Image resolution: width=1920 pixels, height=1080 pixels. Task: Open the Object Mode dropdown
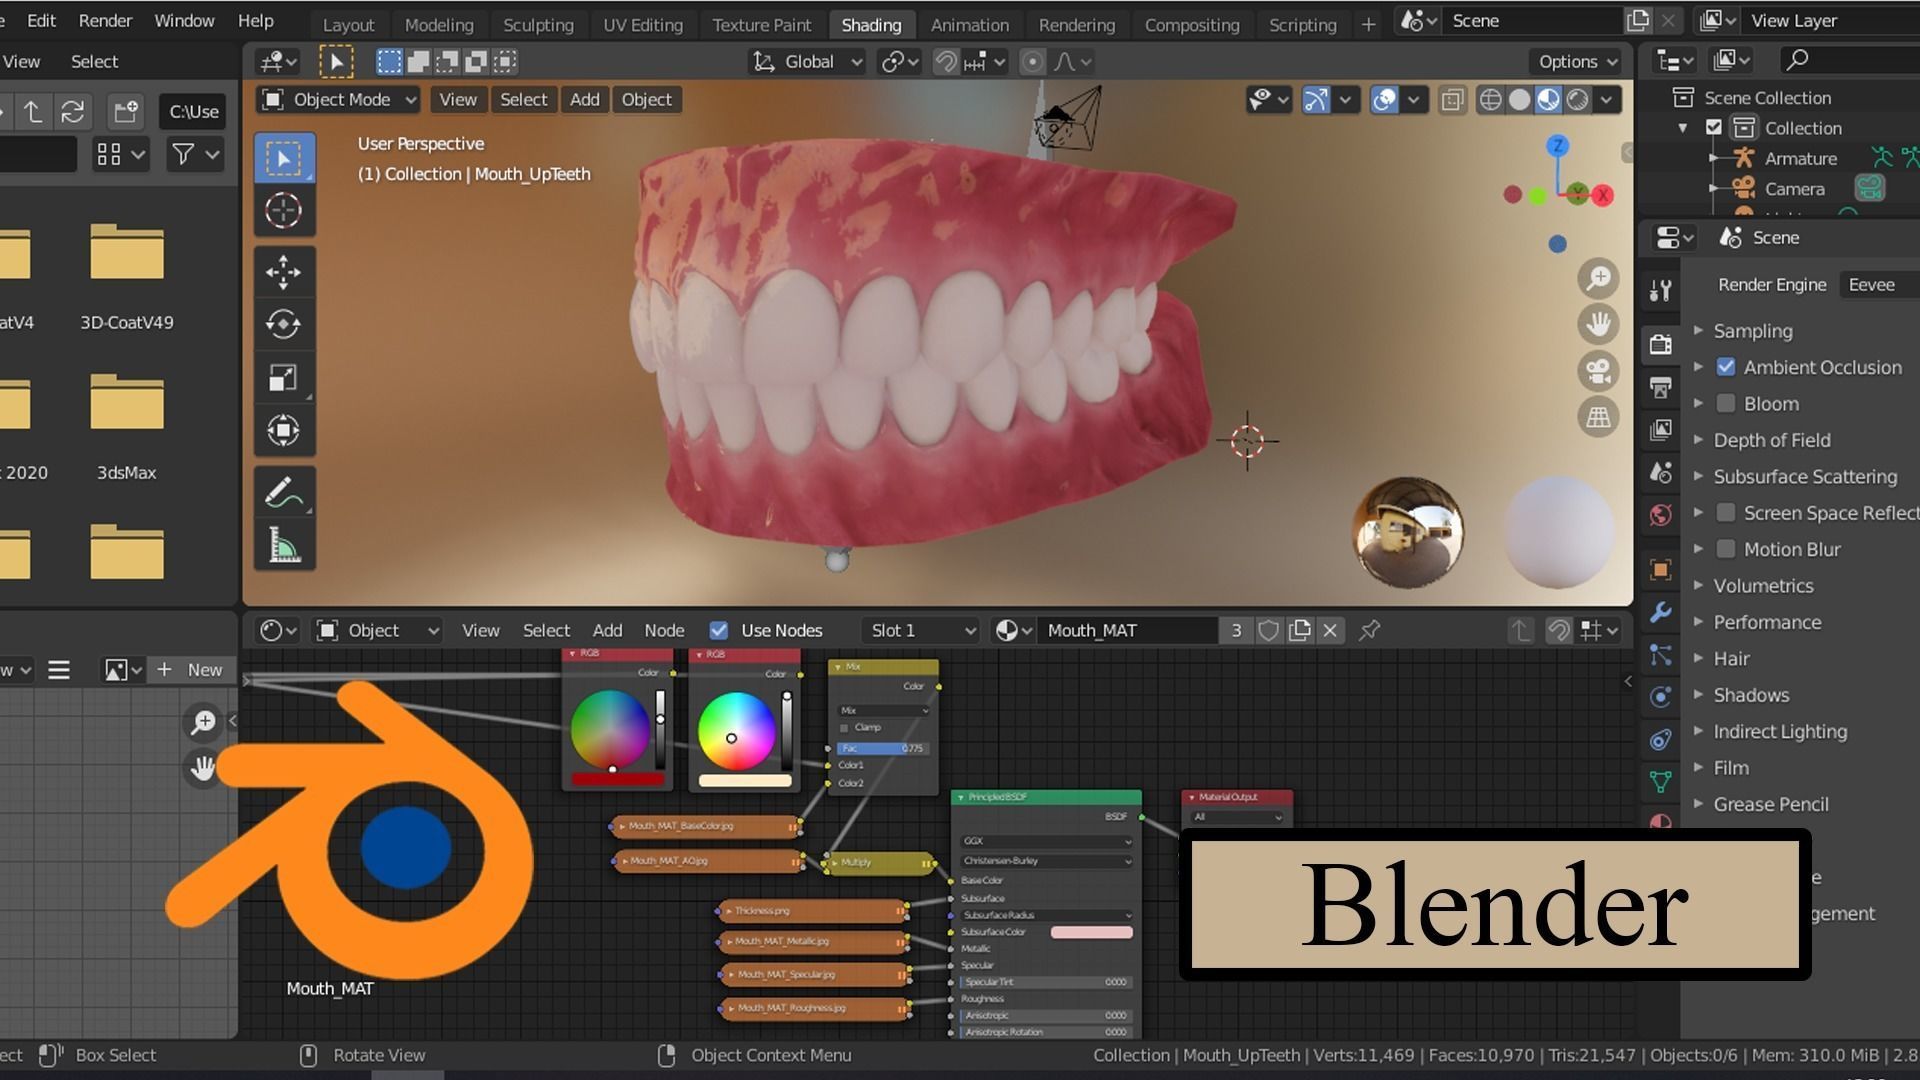click(339, 100)
